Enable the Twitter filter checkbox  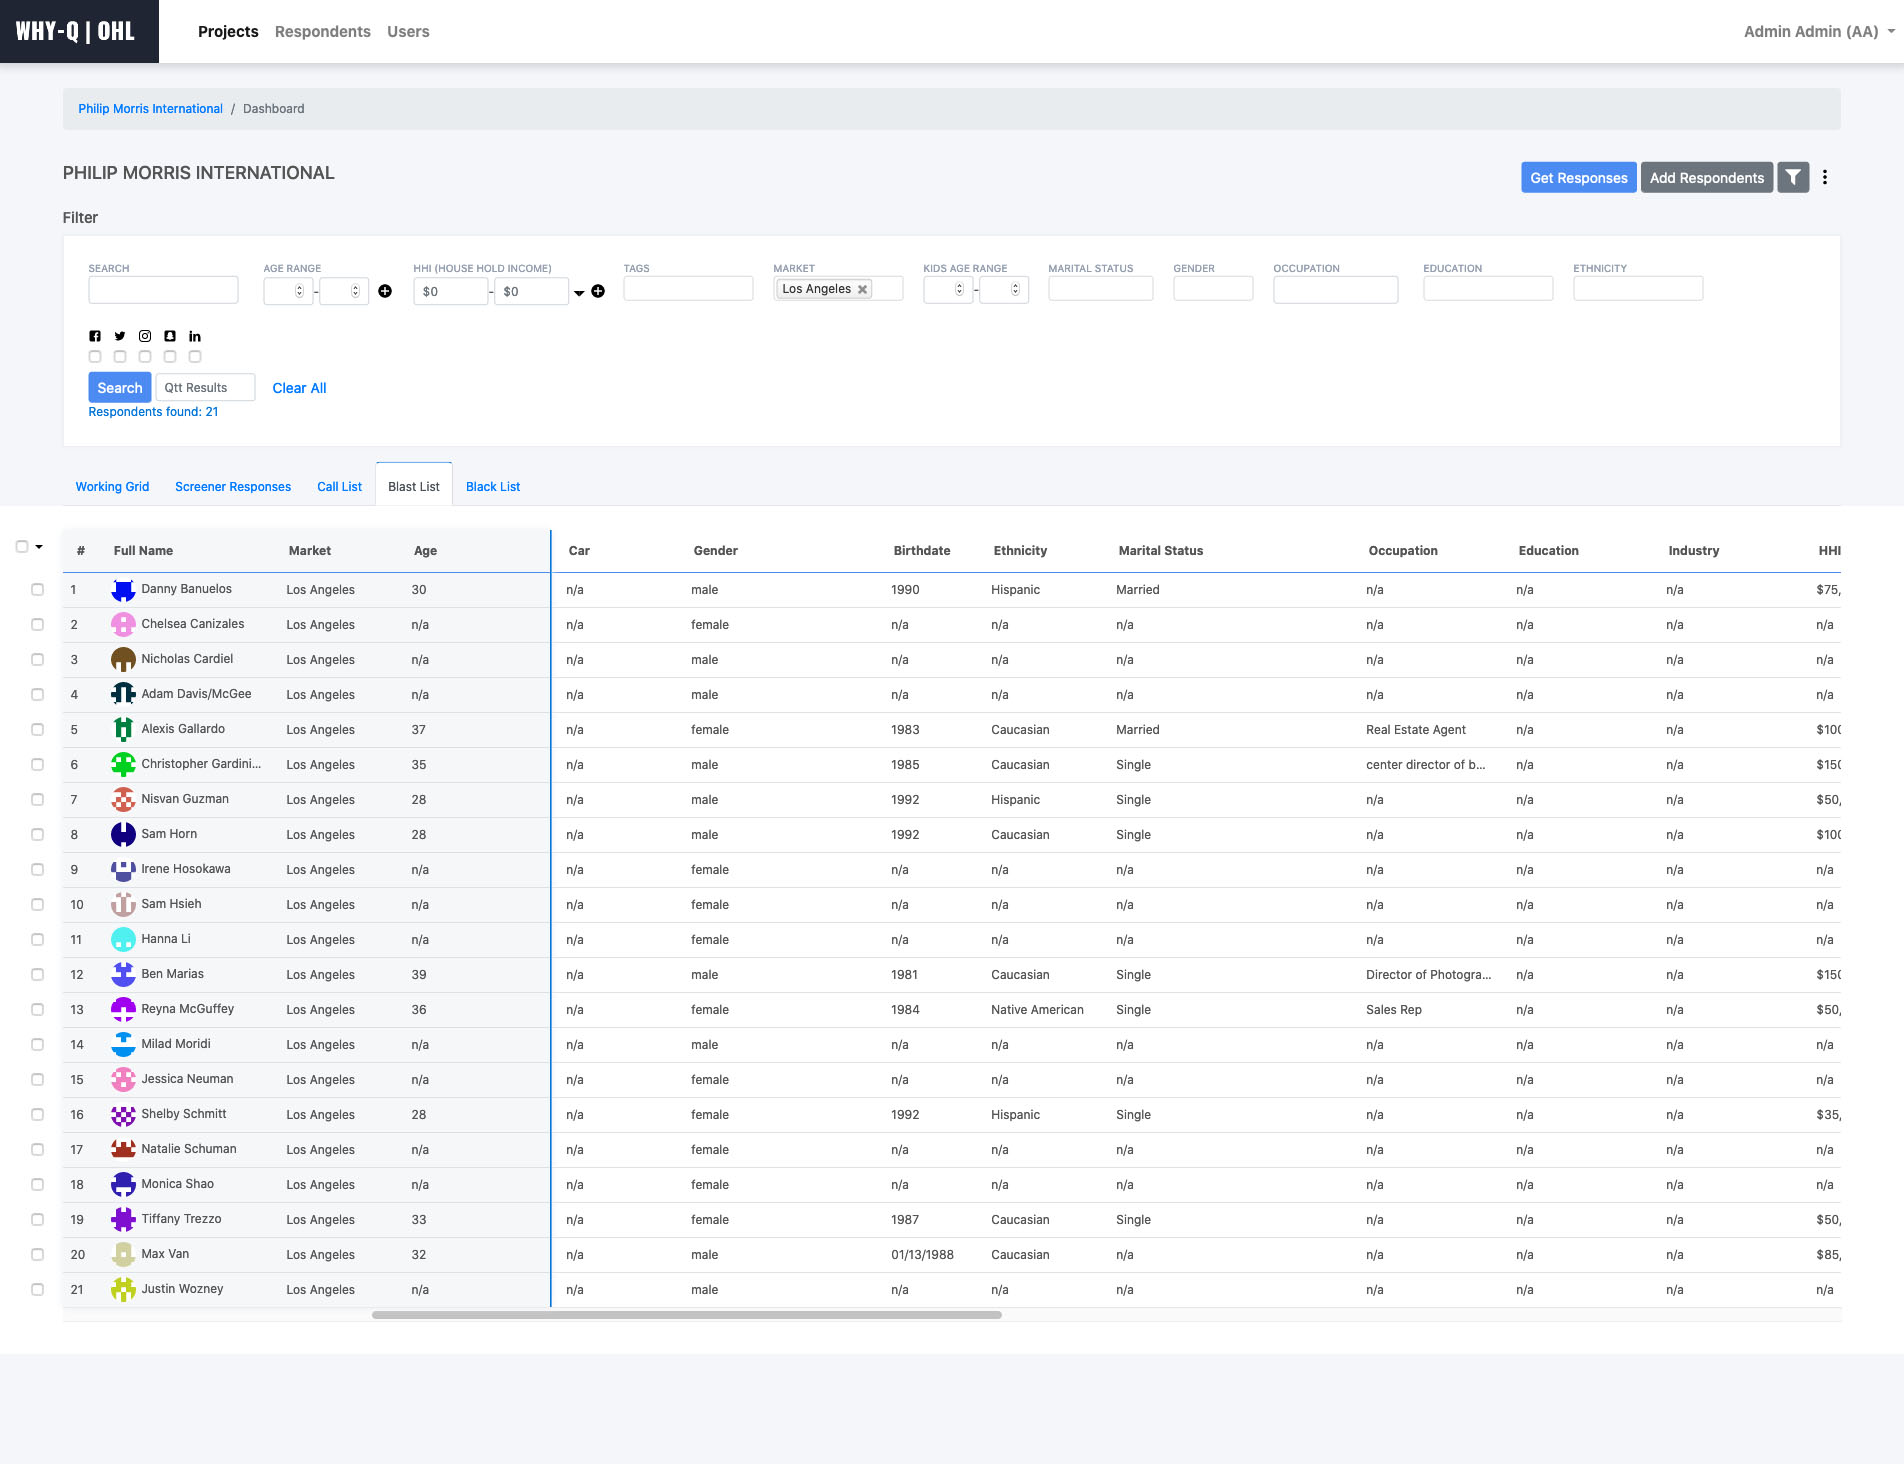(120, 357)
